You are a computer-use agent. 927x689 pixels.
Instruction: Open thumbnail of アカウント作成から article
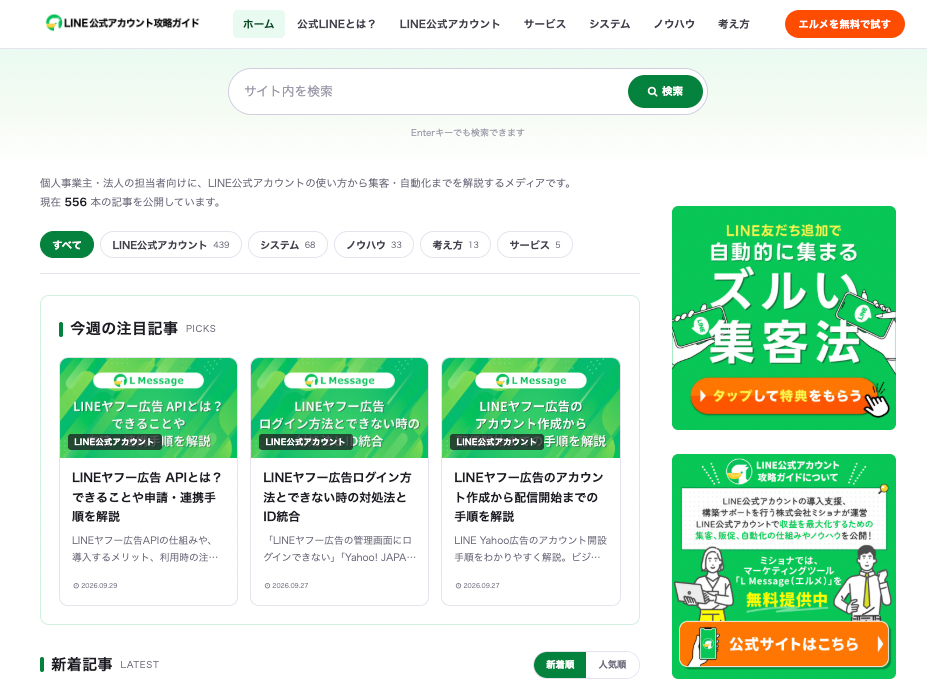tap(531, 408)
